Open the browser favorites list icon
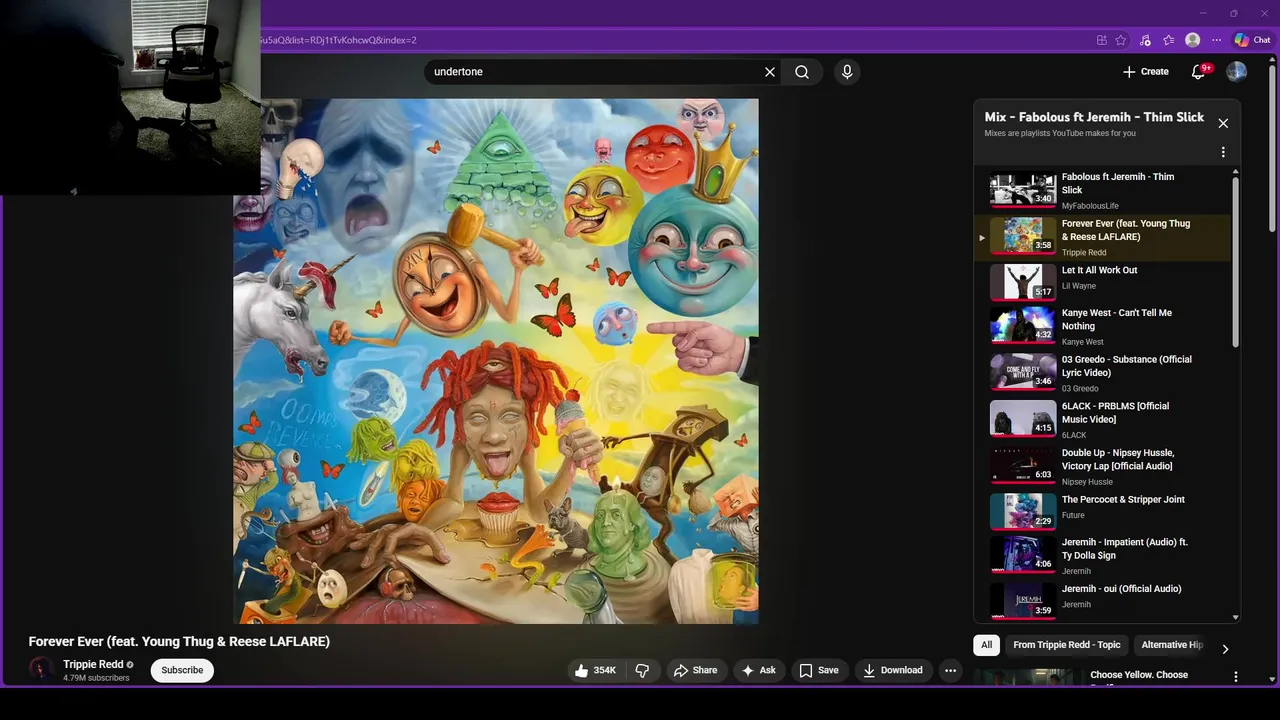 [1169, 40]
